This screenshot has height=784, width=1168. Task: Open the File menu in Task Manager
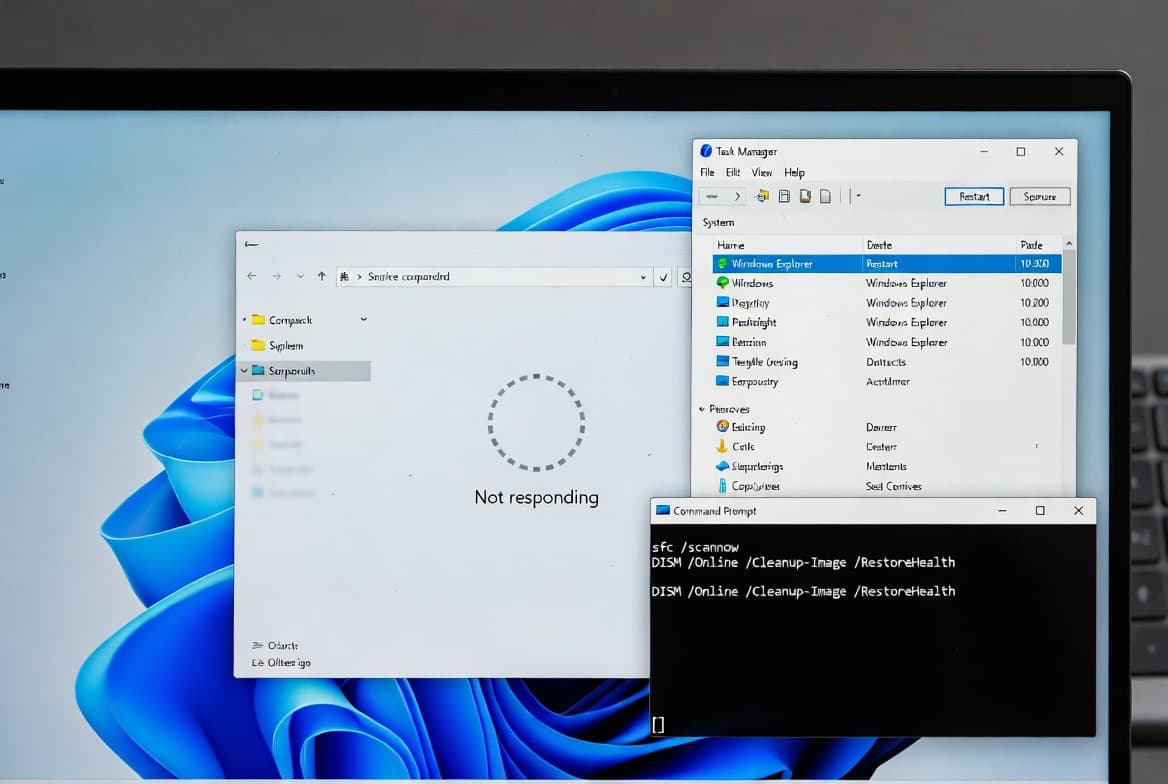coord(707,173)
